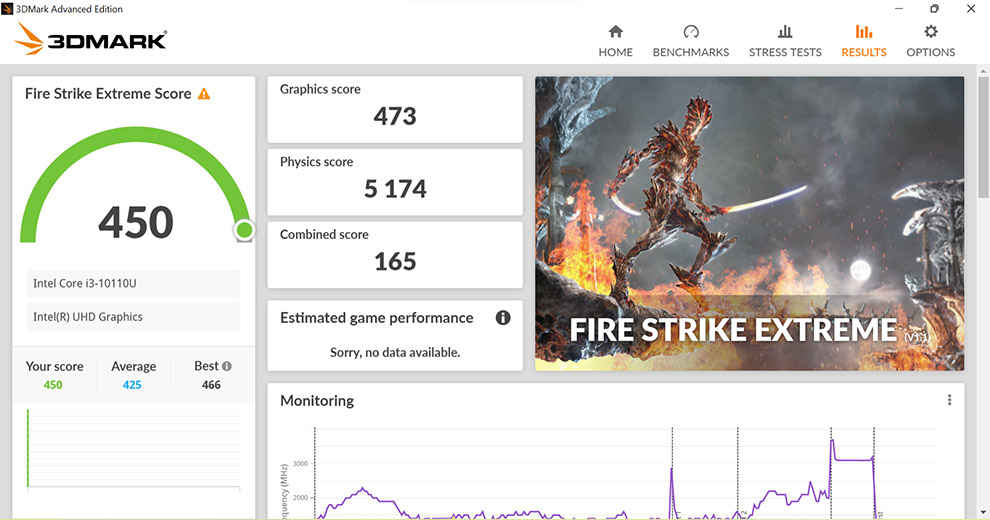This screenshot has height=520, width=990.
Task: Click the Intel(R) UHD Graphics entry
Action: (x=133, y=317)
